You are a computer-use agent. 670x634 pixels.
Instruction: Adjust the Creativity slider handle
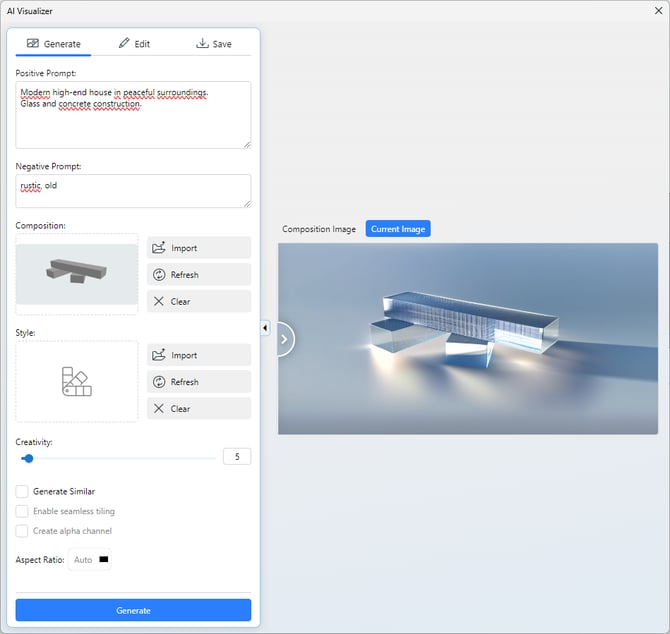click(28, 458)
